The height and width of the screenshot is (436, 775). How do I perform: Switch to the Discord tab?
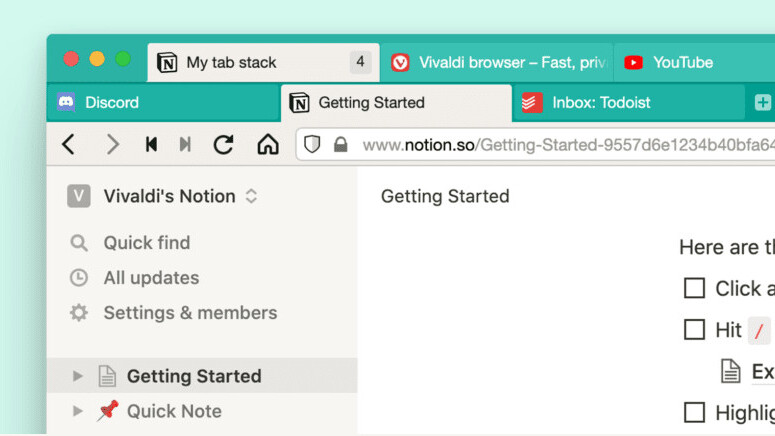(112, 103)
